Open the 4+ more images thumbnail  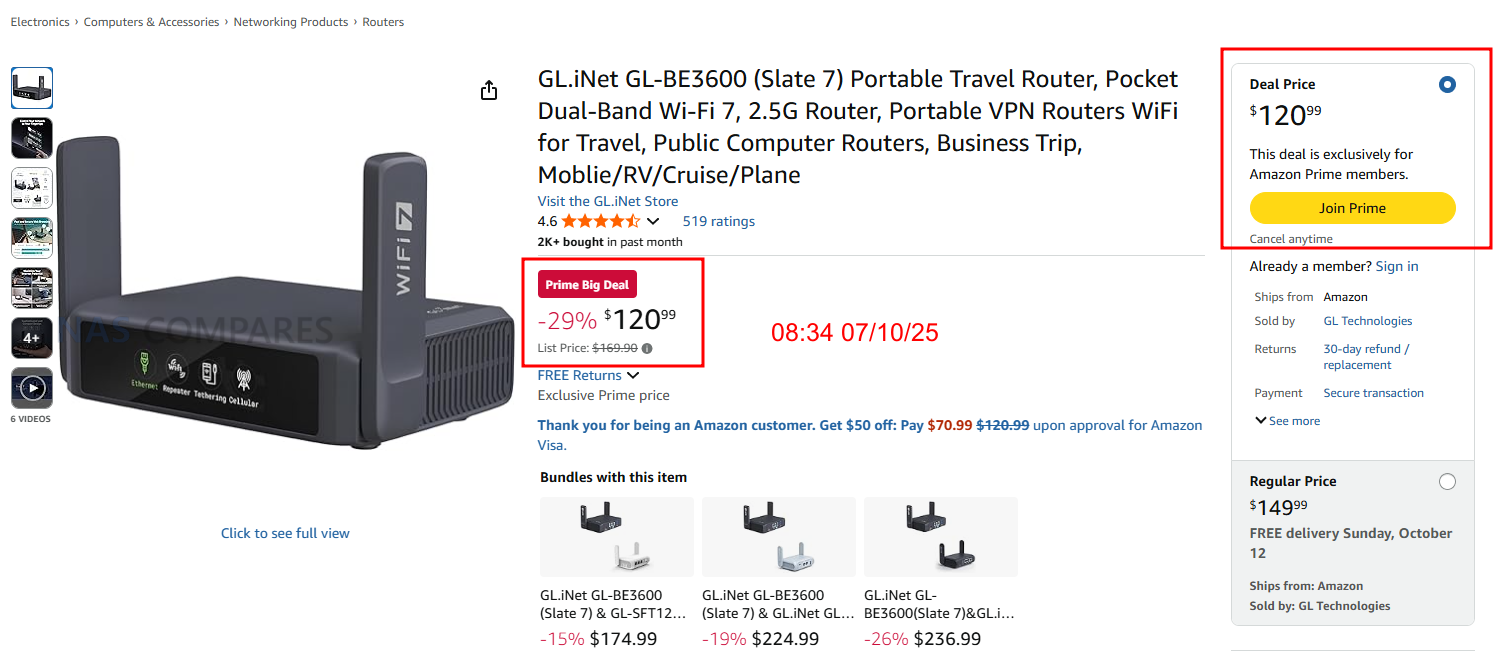32,338
